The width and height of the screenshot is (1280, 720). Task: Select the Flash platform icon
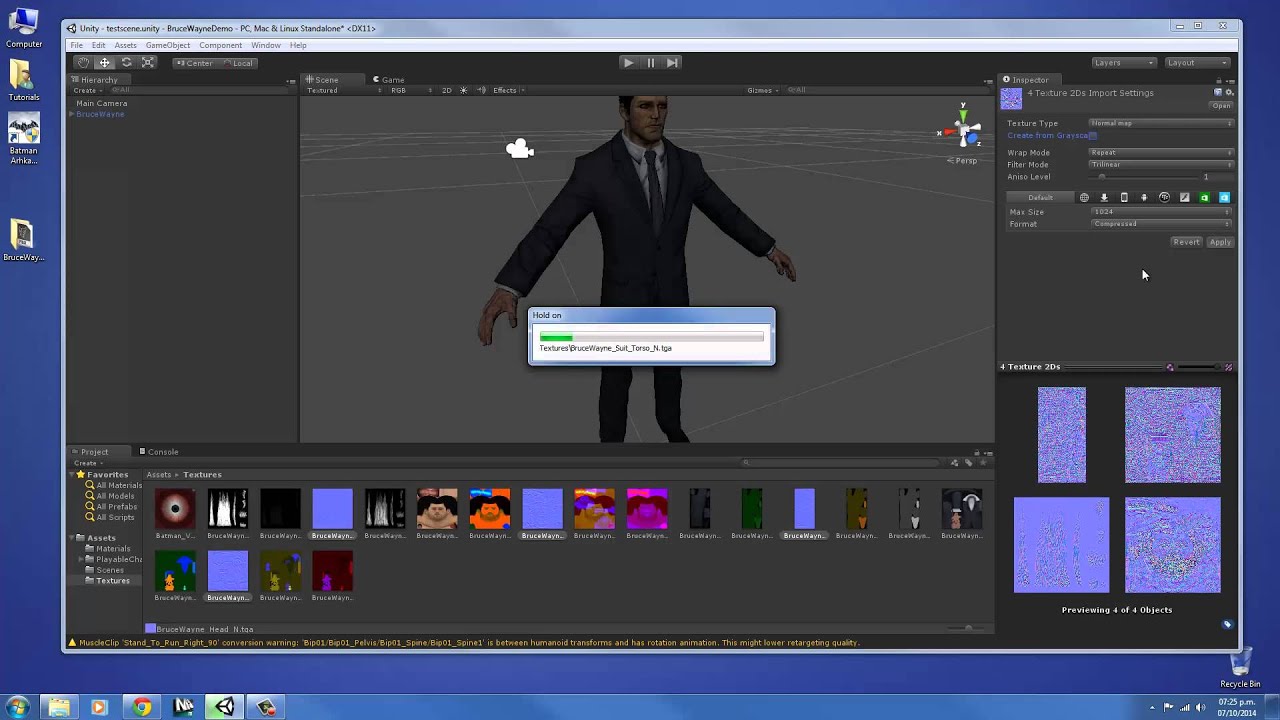[x=1184, y=198]
